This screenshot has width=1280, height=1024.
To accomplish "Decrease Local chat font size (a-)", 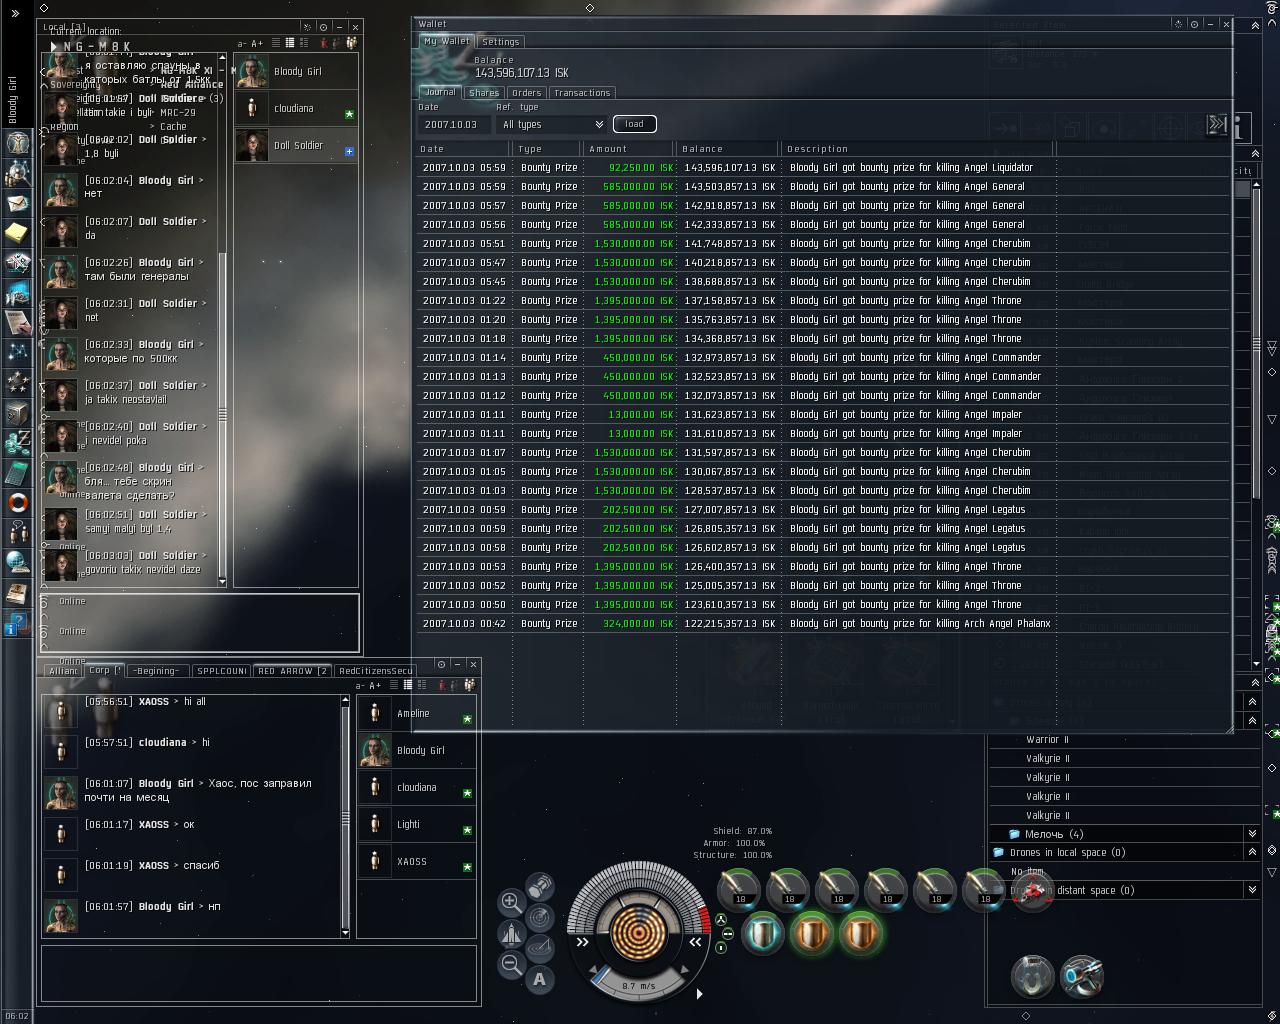I will pyautogui.click(x=242, y=43).
